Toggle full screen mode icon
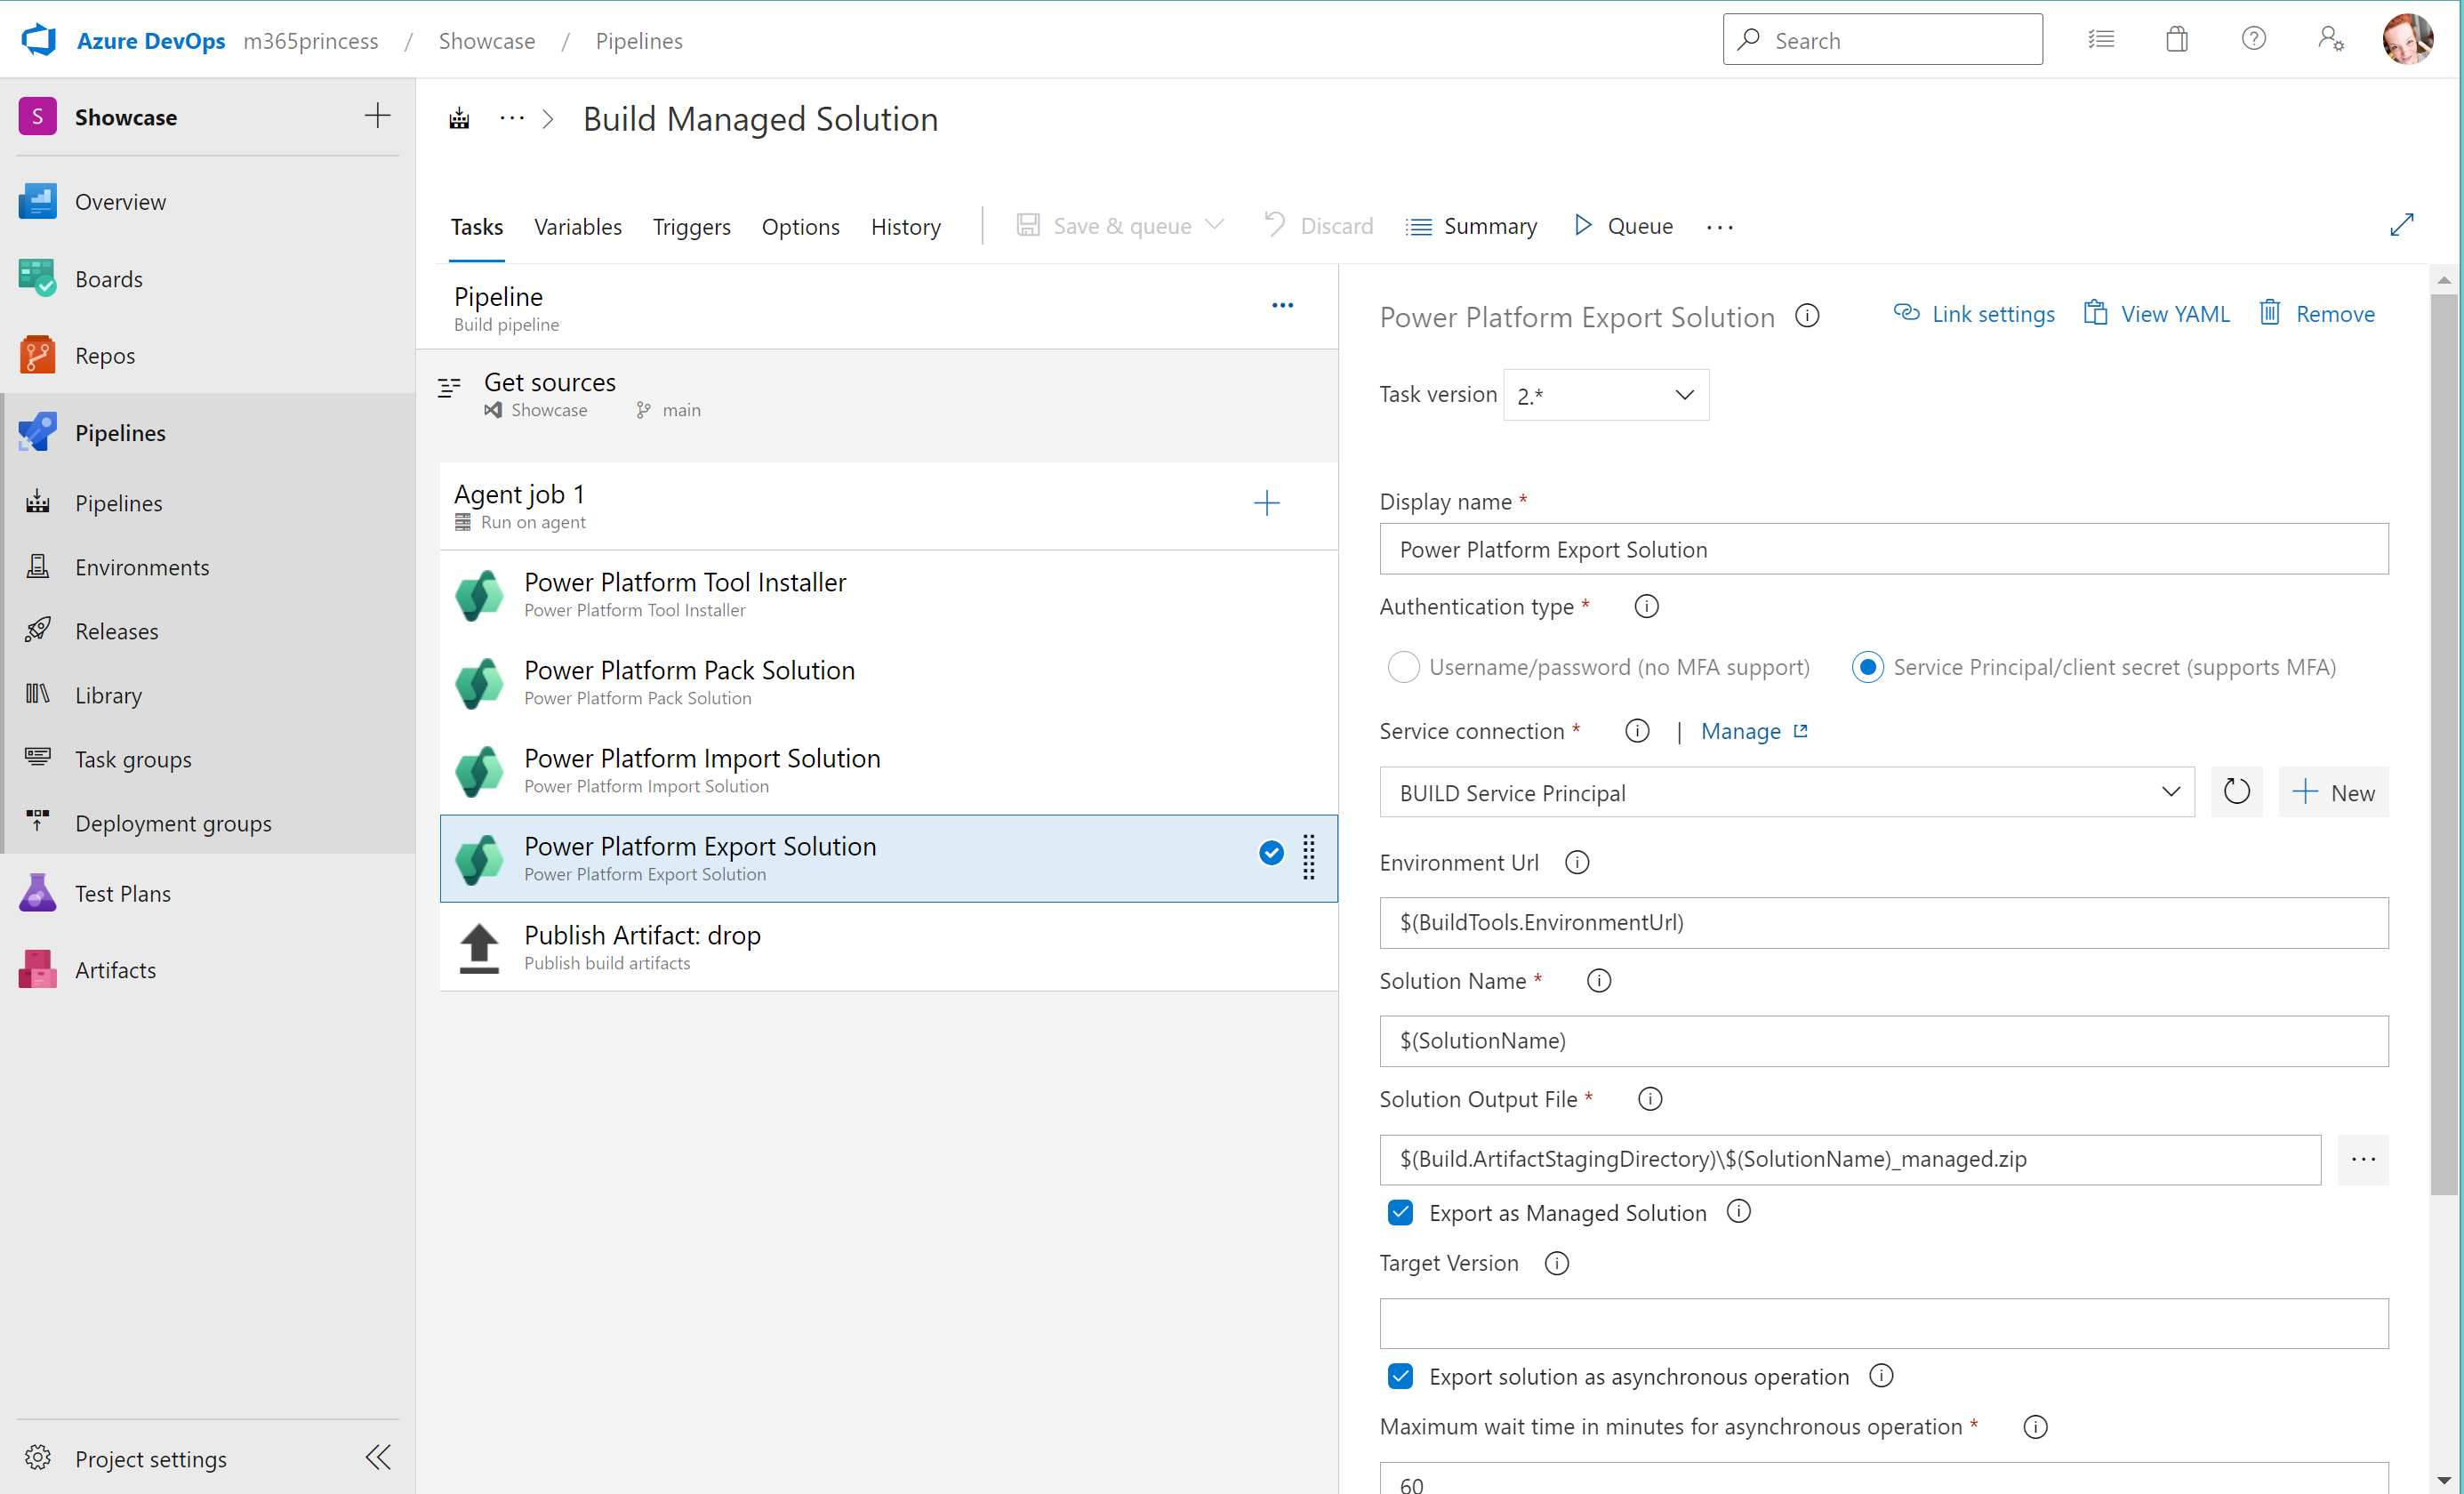 pyautogui.click(x=2401, y=225)
